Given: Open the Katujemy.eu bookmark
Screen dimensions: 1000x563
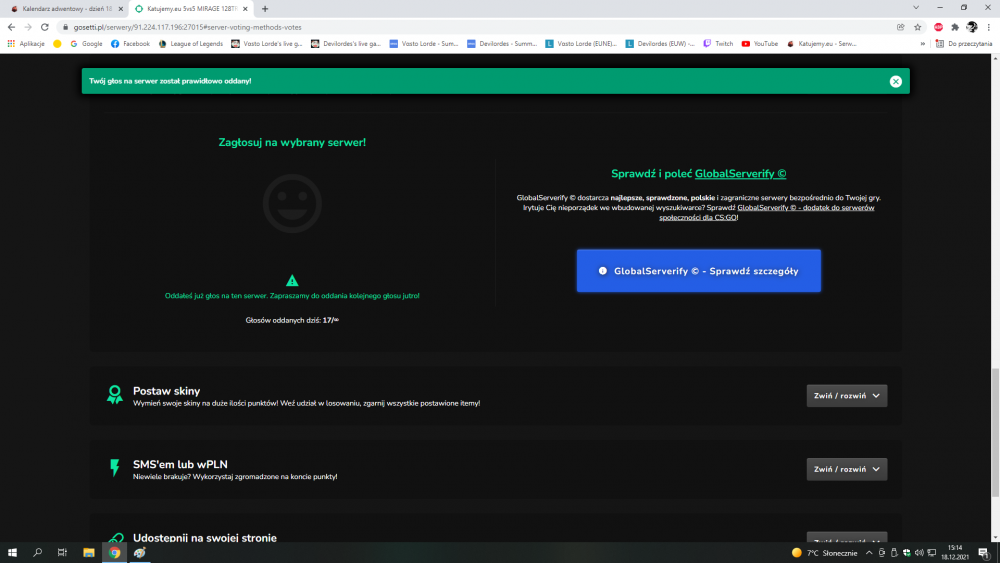Looking at the screenshot, I should (x=821, y=44).
